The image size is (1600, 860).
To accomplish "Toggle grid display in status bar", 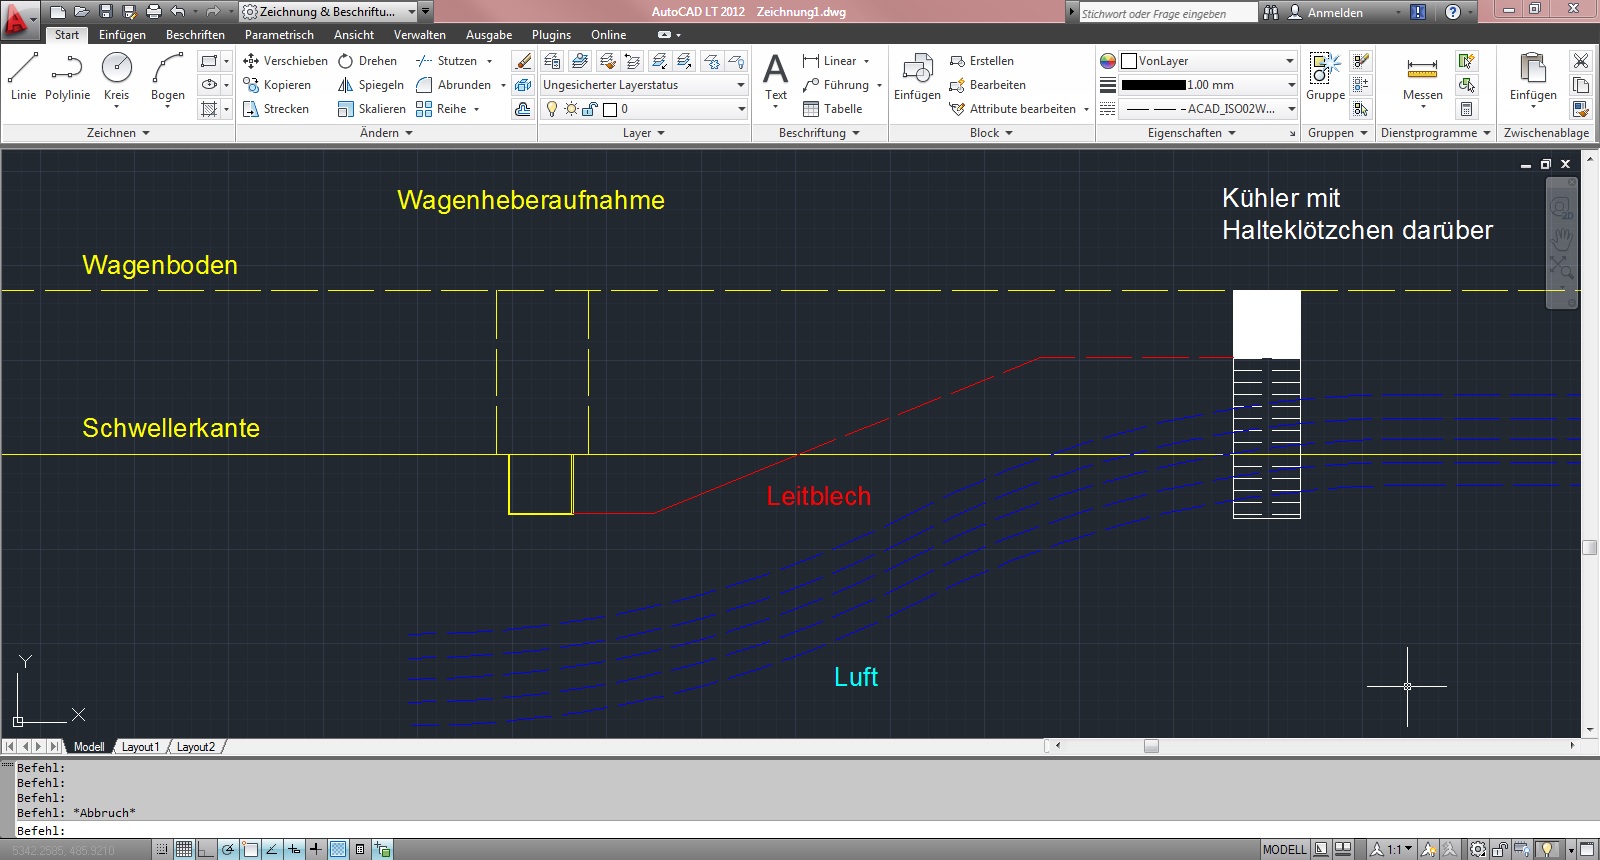I will click(x=184, y=849).
